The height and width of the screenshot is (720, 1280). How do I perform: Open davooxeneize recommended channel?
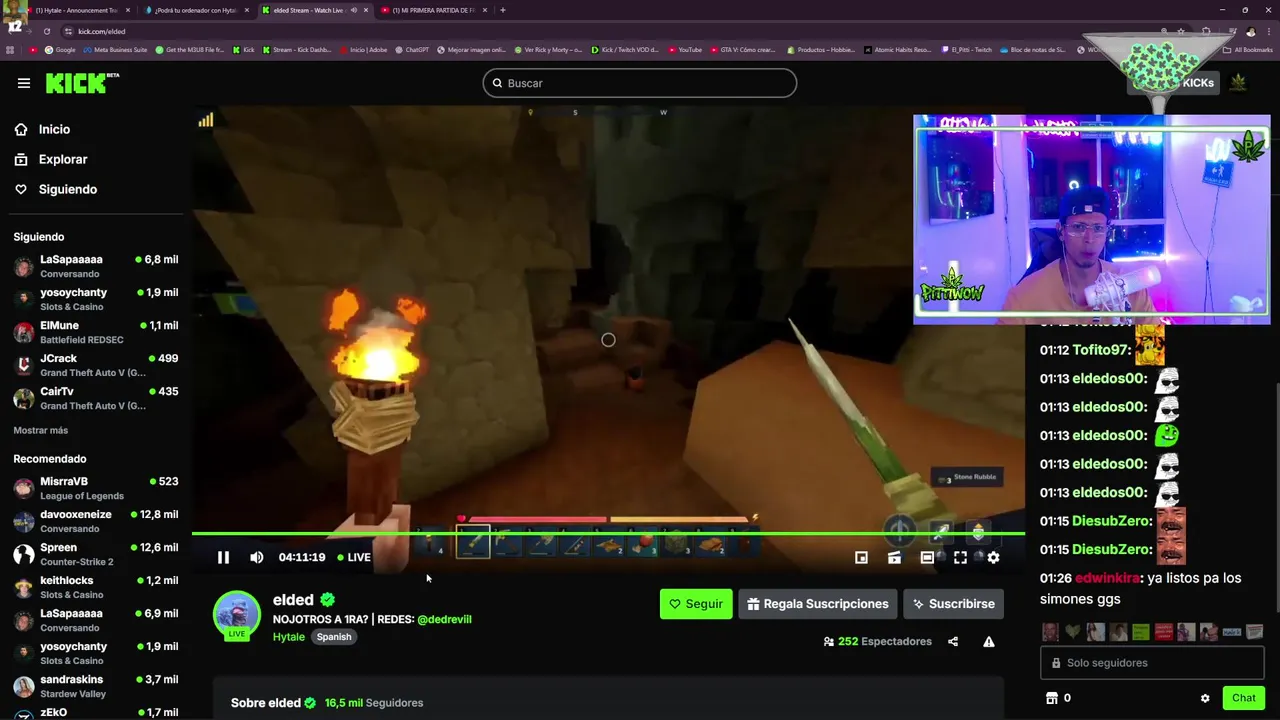pos(96,521)
